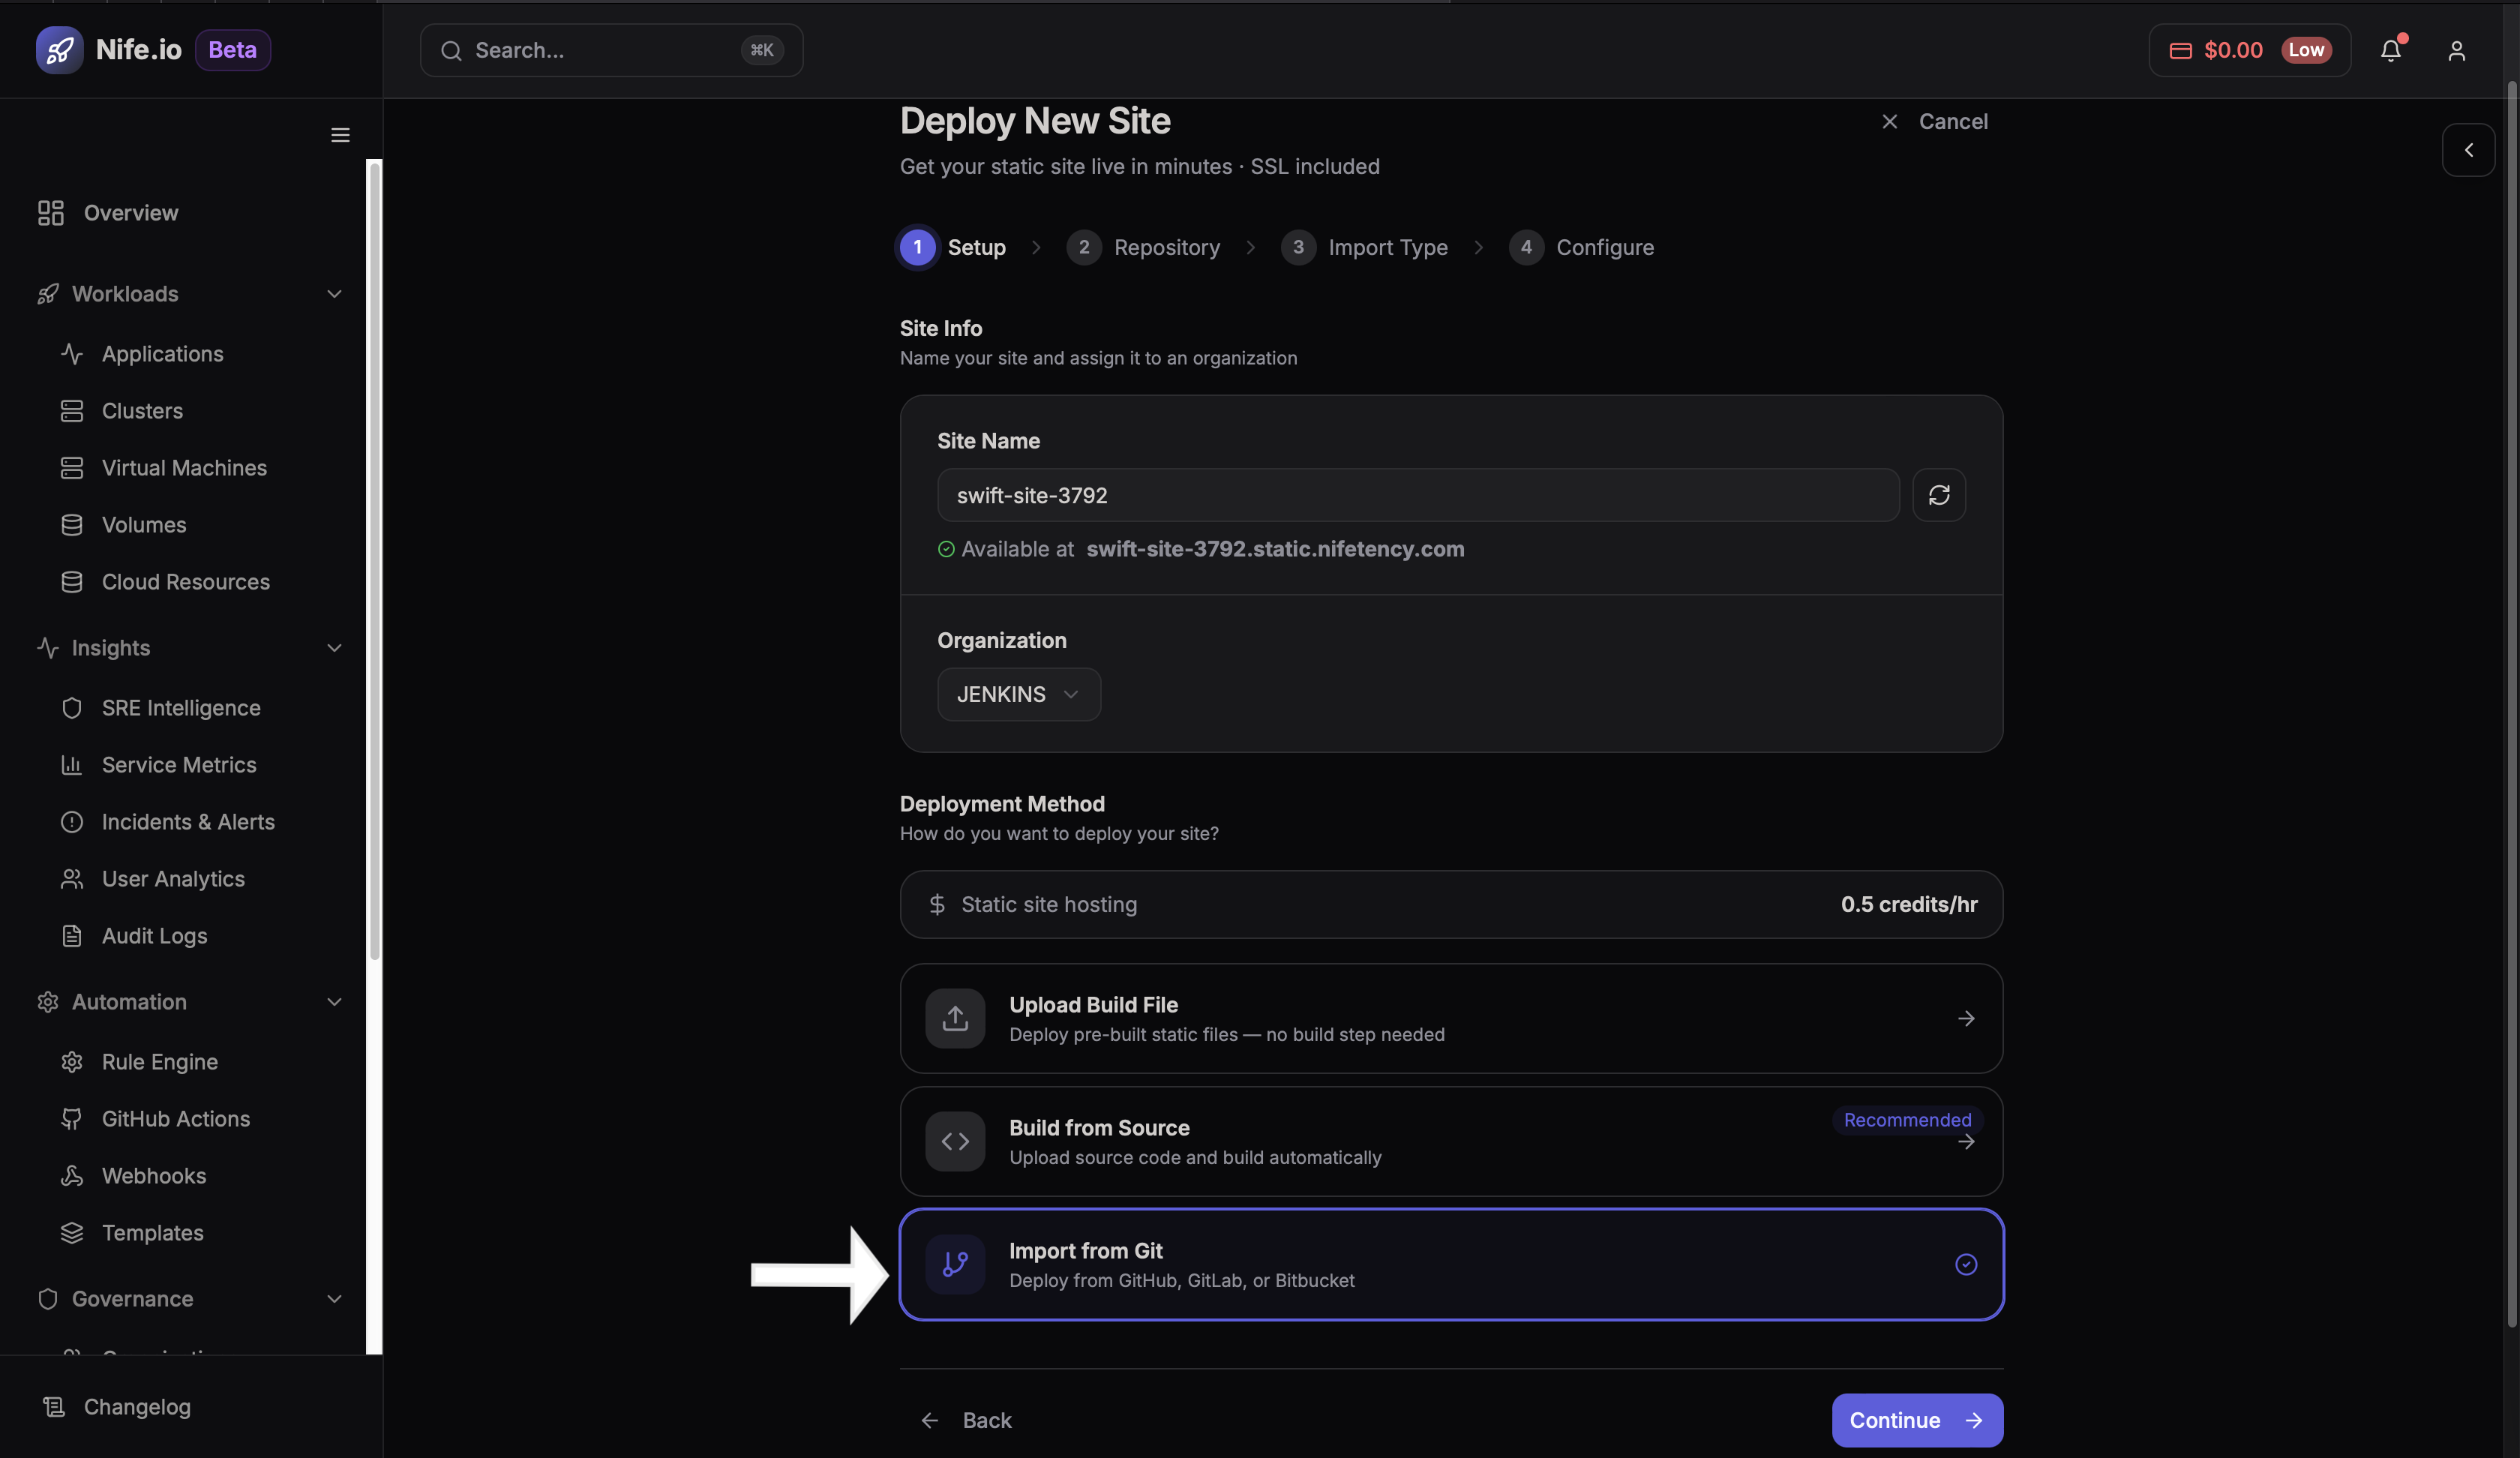This screenshot has height=1458, width=2520.
Task: Select the Clusters sidebar icon
Action: tap(71, 410)
